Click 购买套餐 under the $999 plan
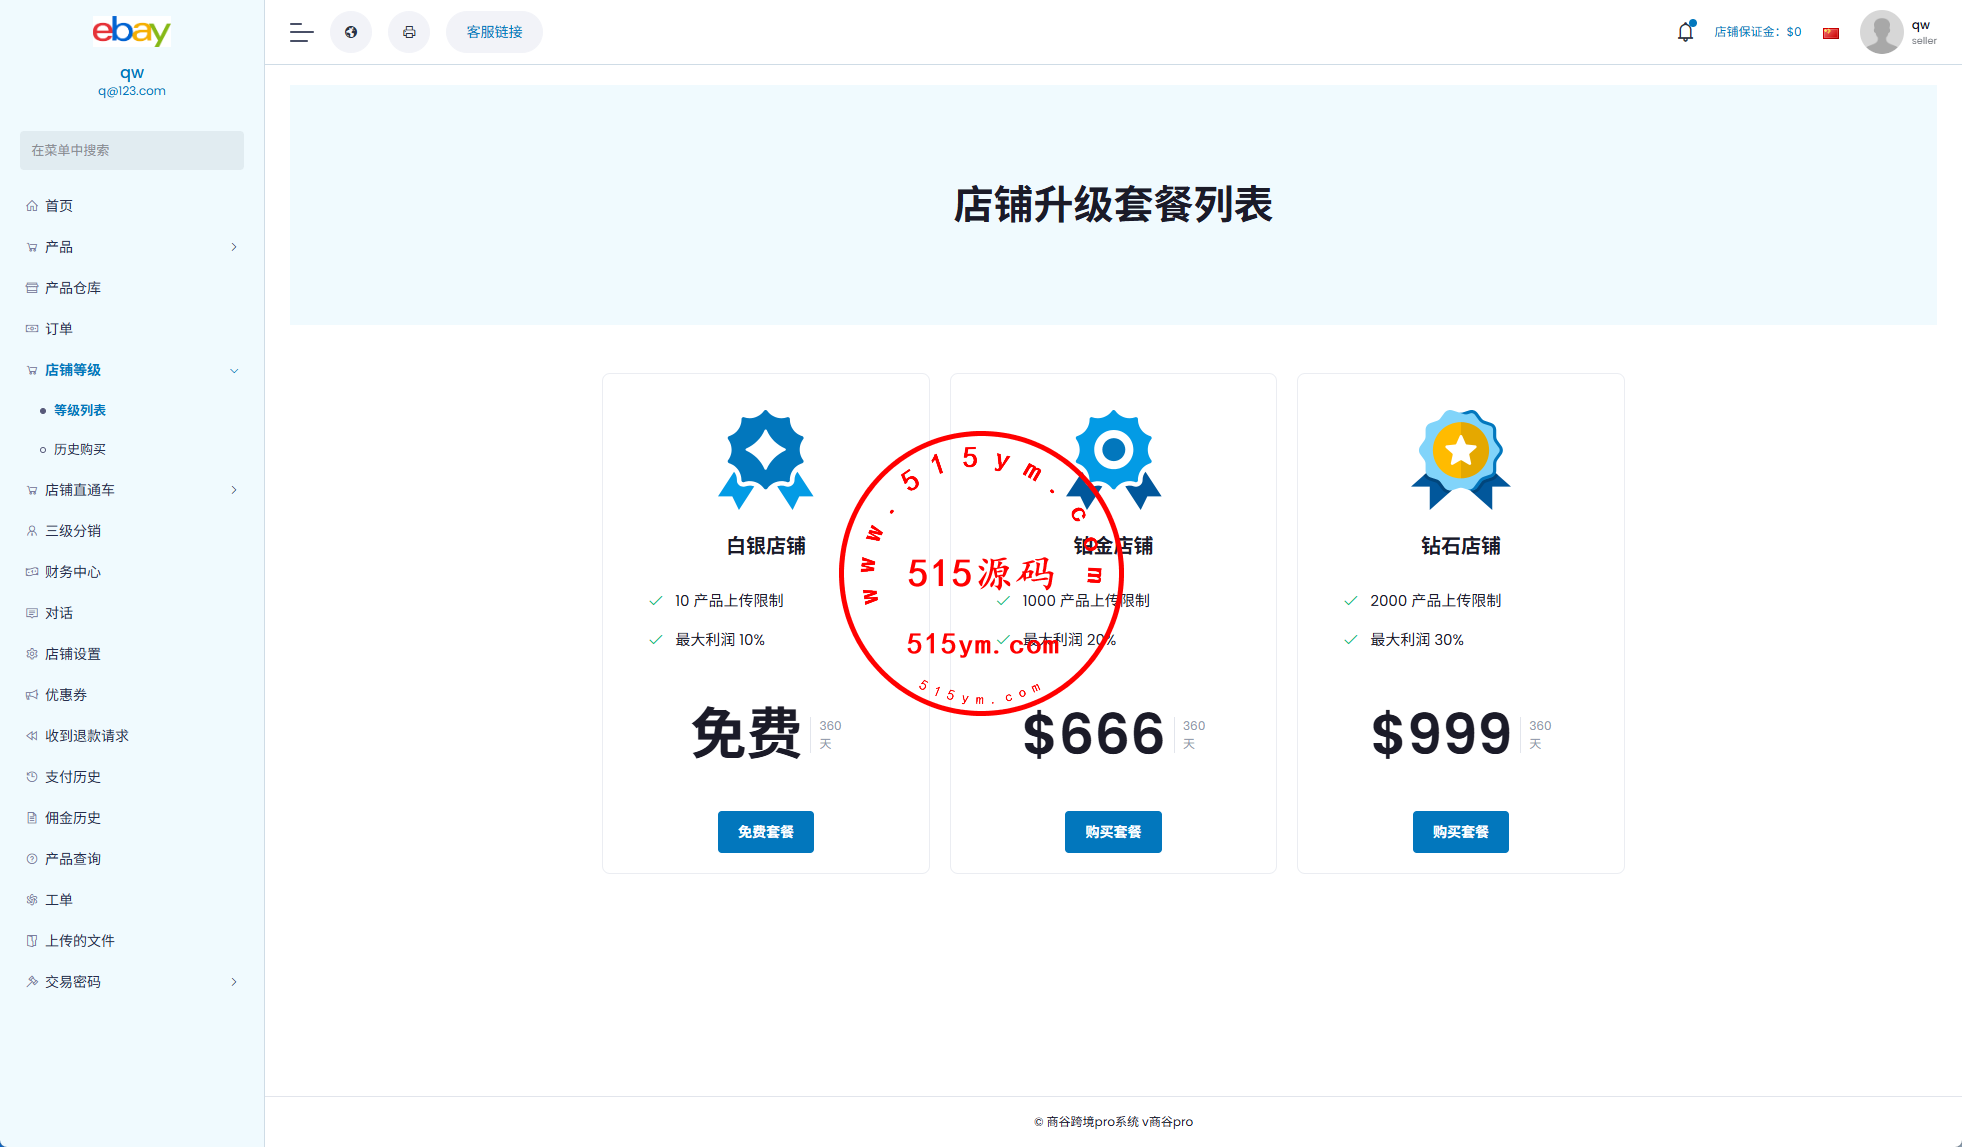 click(1460, 832)
